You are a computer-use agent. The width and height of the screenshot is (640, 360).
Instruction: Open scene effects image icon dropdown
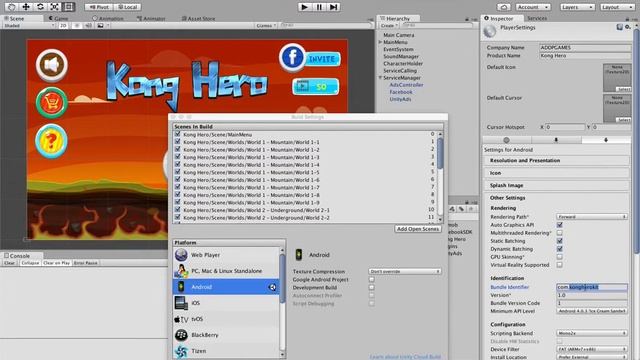point(102,25)
